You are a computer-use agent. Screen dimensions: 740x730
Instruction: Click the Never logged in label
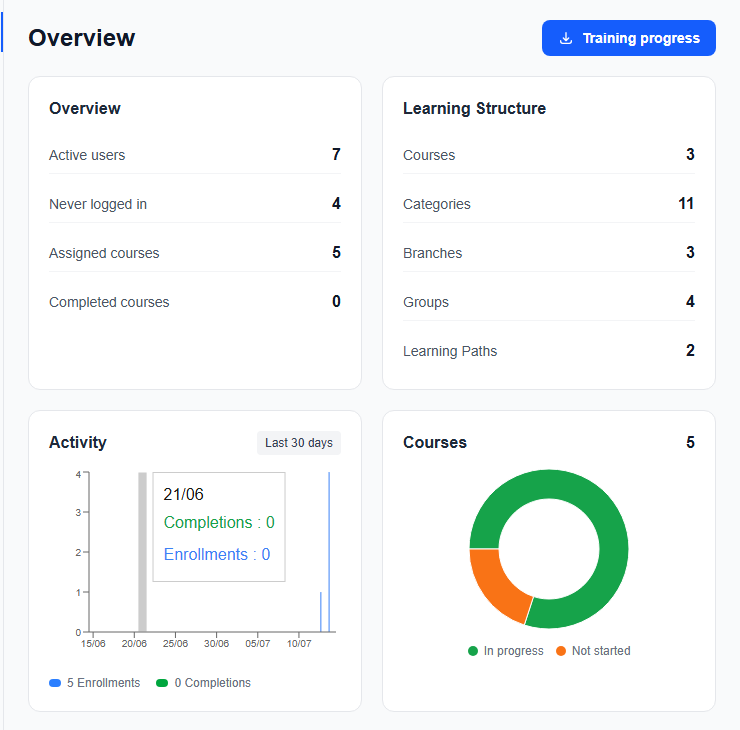tap(98, 204)
